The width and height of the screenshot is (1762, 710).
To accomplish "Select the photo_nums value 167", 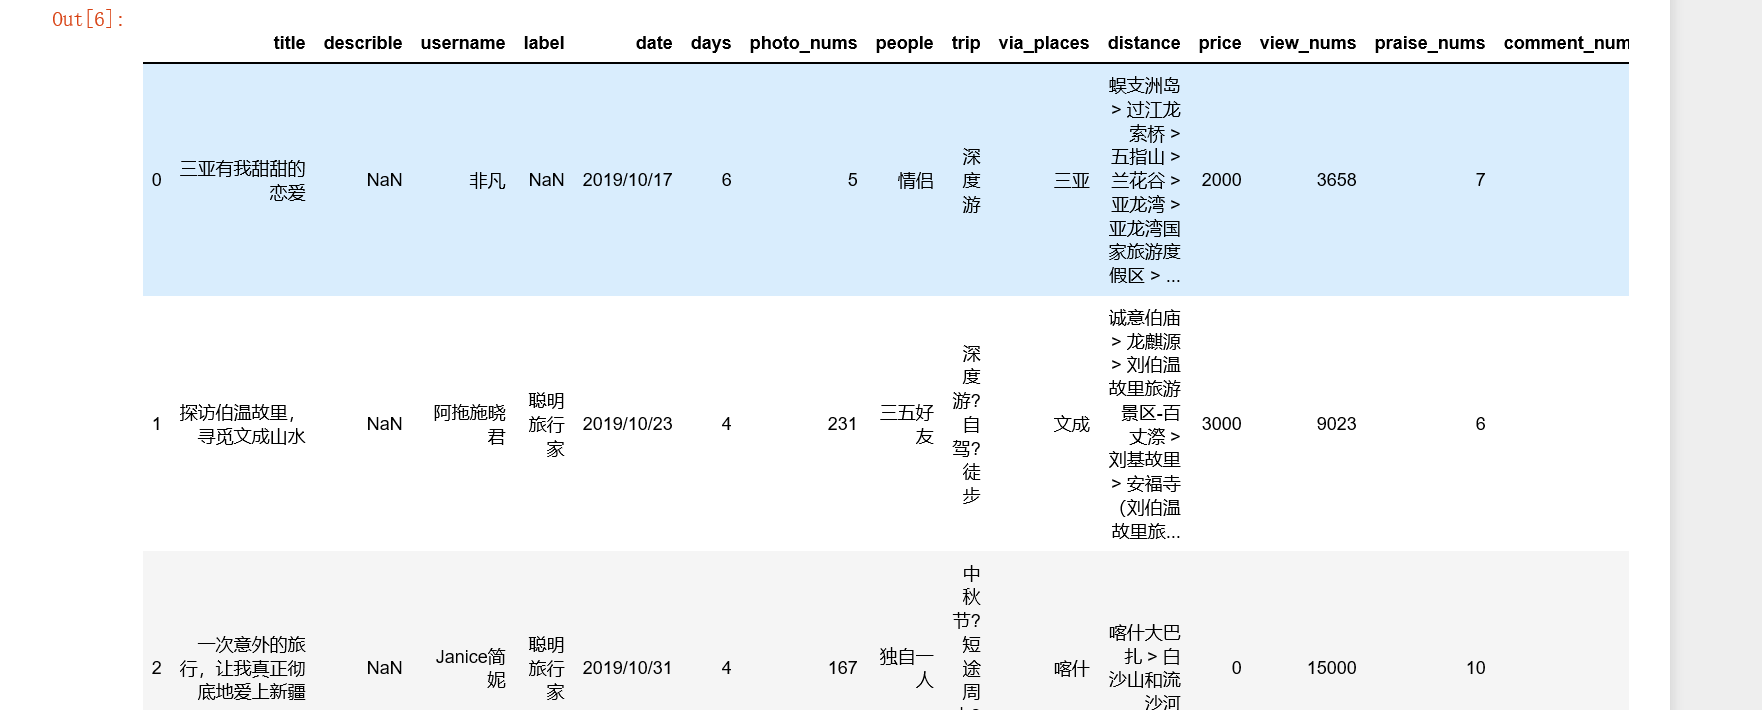I will 842,668.
